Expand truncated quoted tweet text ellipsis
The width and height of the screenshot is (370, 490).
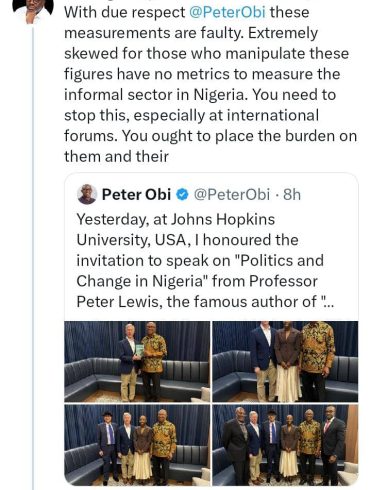[x=328, y=302]
